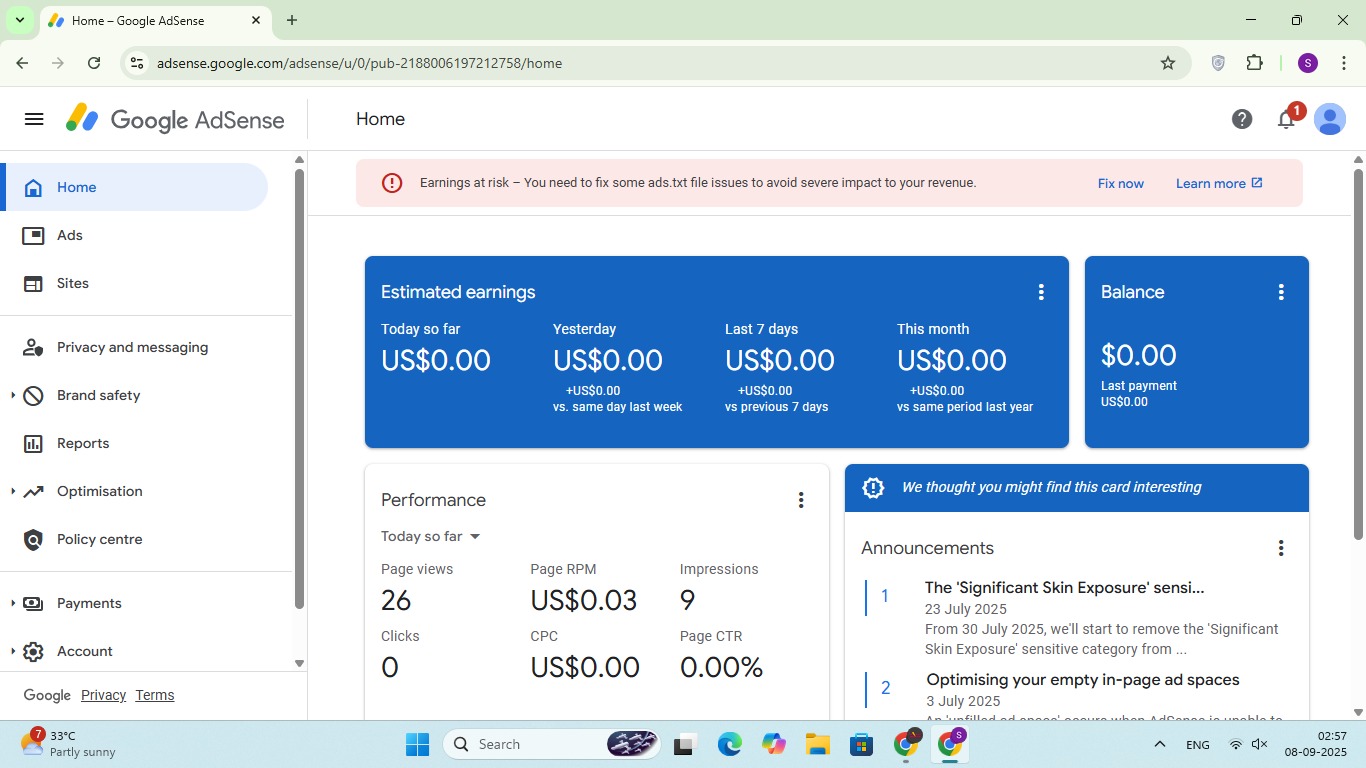Open the Windows Start menu

pyautogui.click(x=418, y=744)
